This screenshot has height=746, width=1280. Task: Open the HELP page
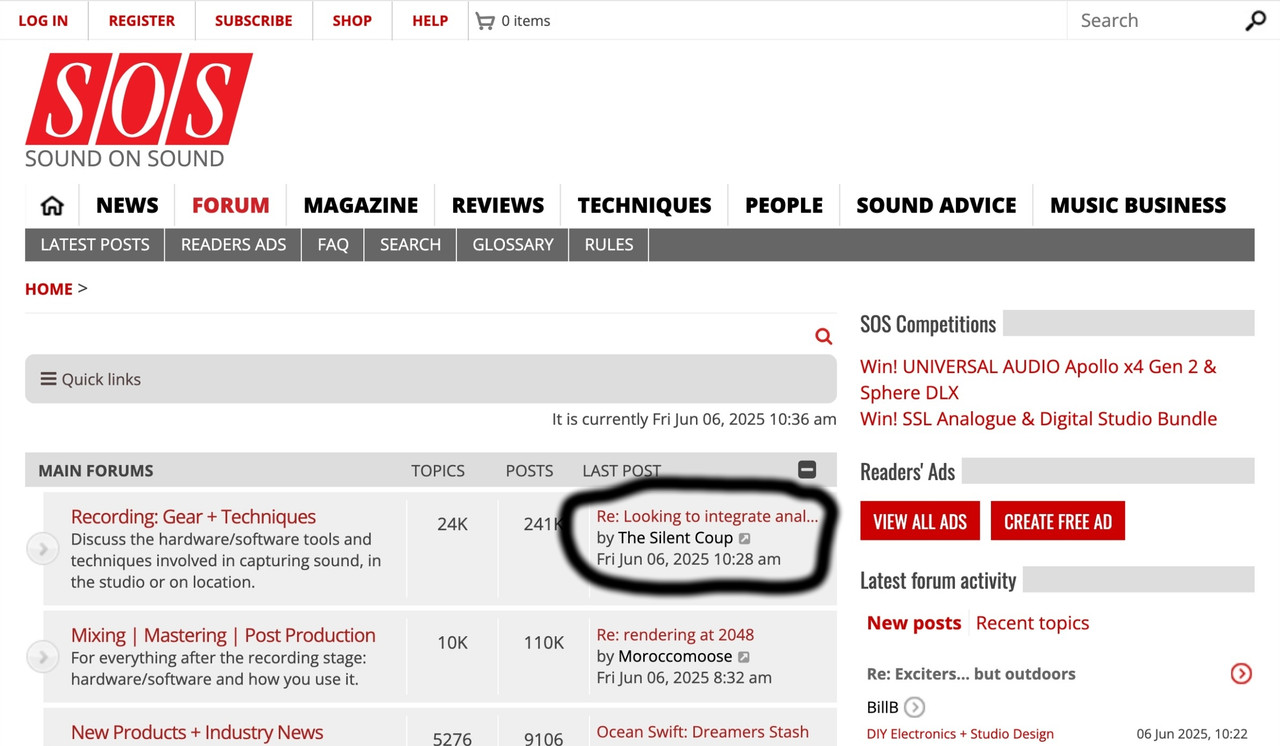click(x=430, y=20)
